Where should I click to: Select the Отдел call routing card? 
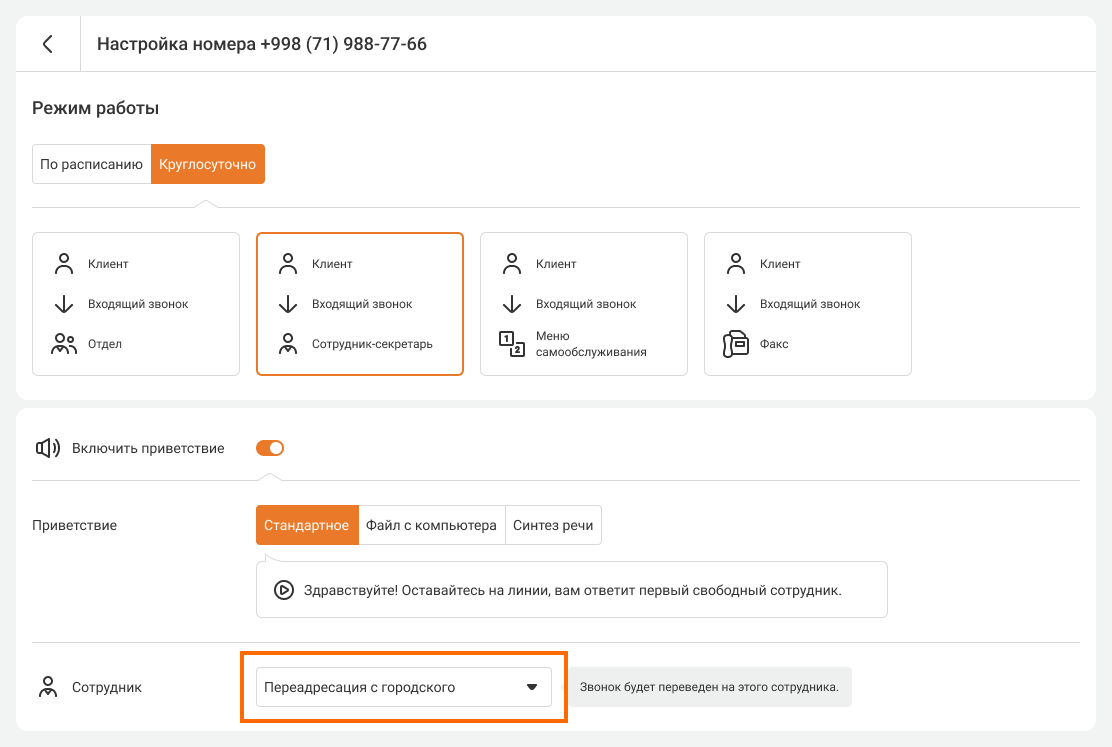click(136, 304)
